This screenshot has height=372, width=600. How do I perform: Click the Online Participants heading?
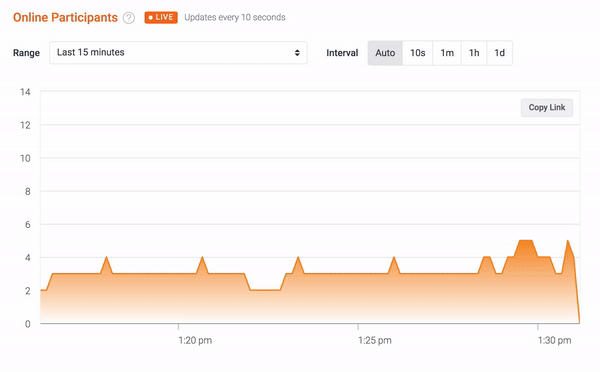(65, 18)
